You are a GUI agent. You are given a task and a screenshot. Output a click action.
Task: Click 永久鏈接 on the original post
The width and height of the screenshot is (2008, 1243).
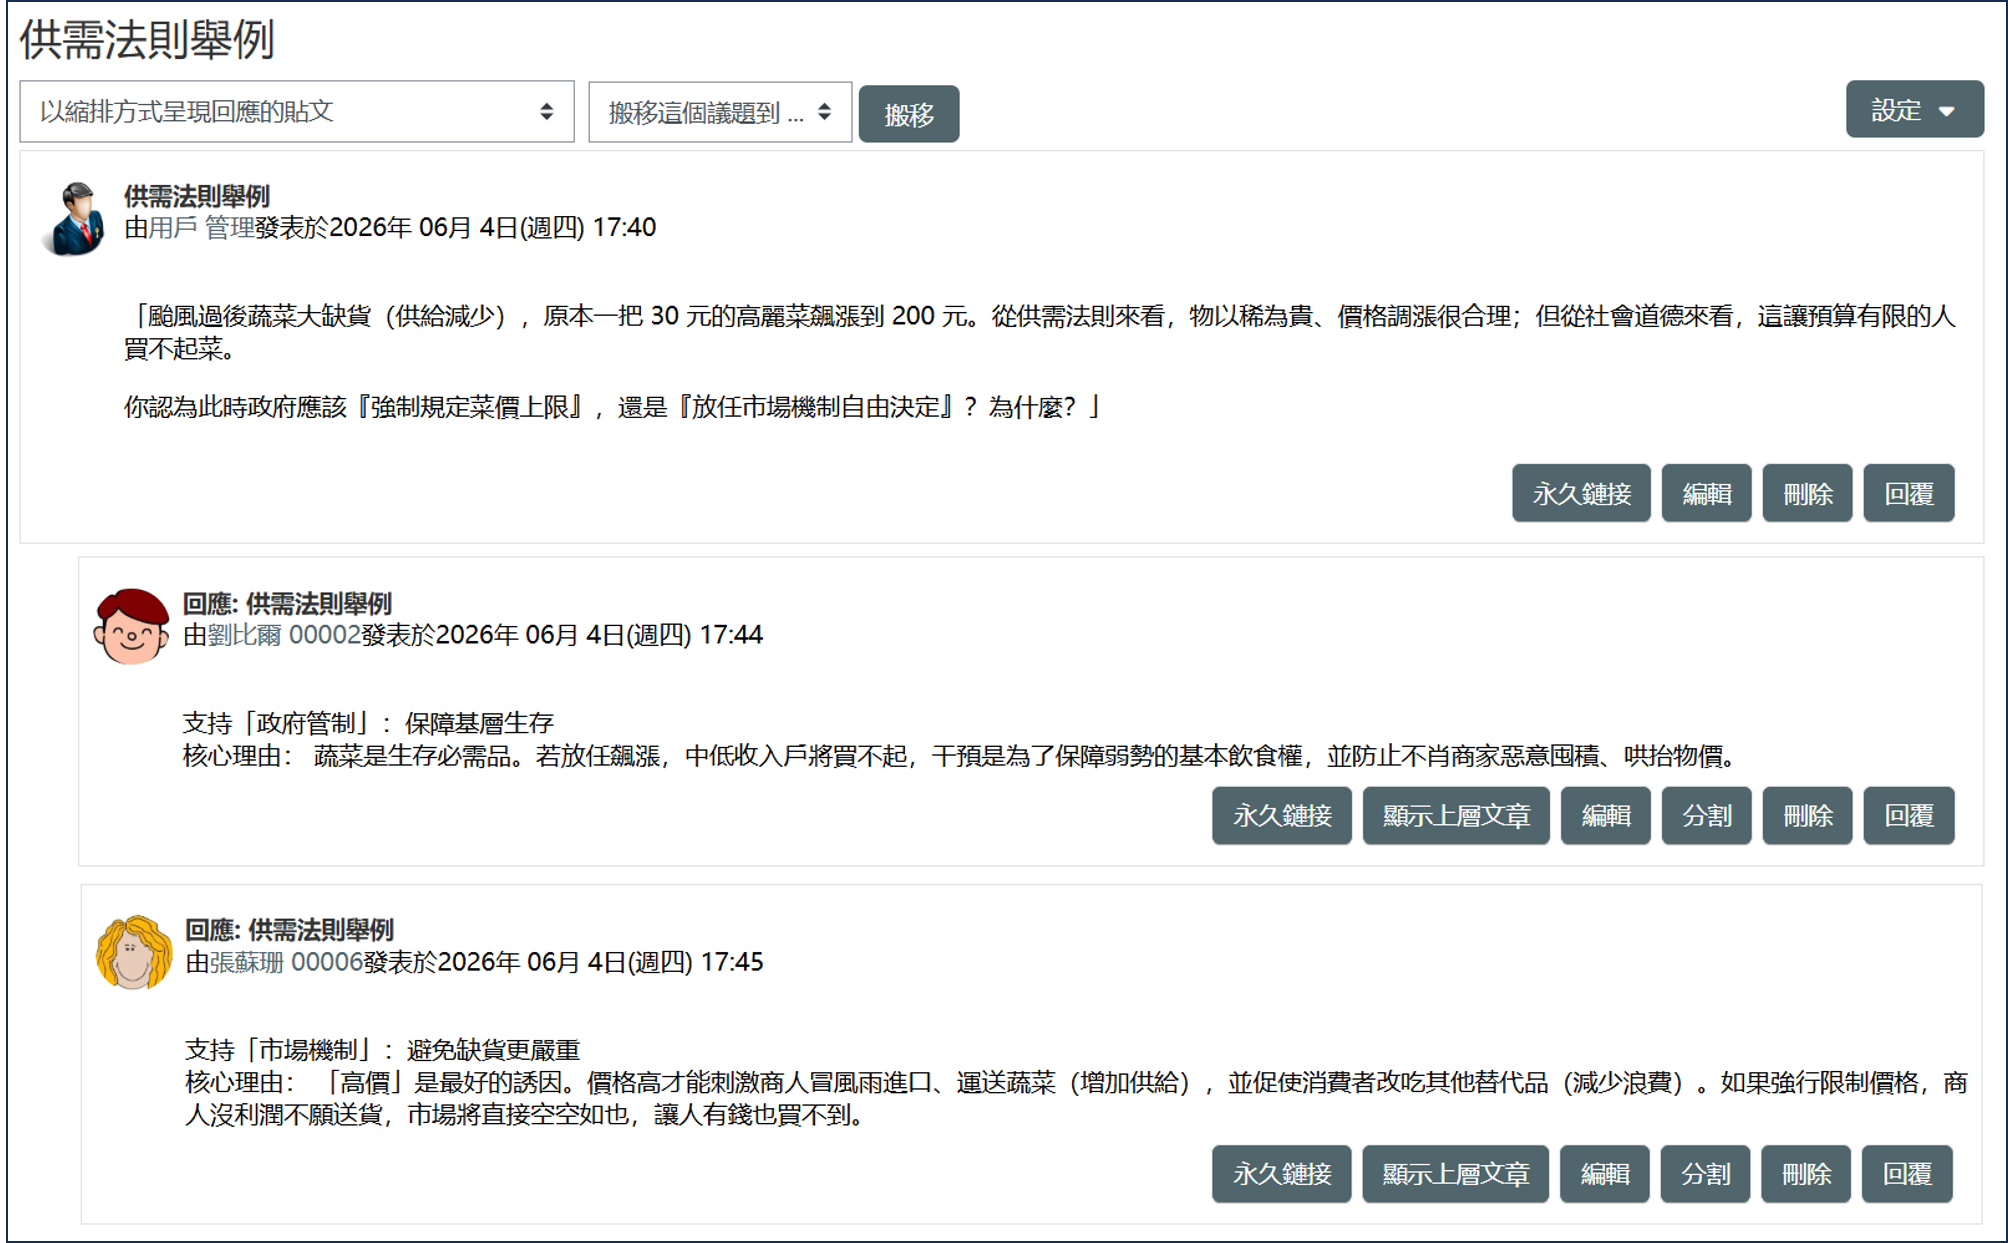click(x=1581, y=493)
